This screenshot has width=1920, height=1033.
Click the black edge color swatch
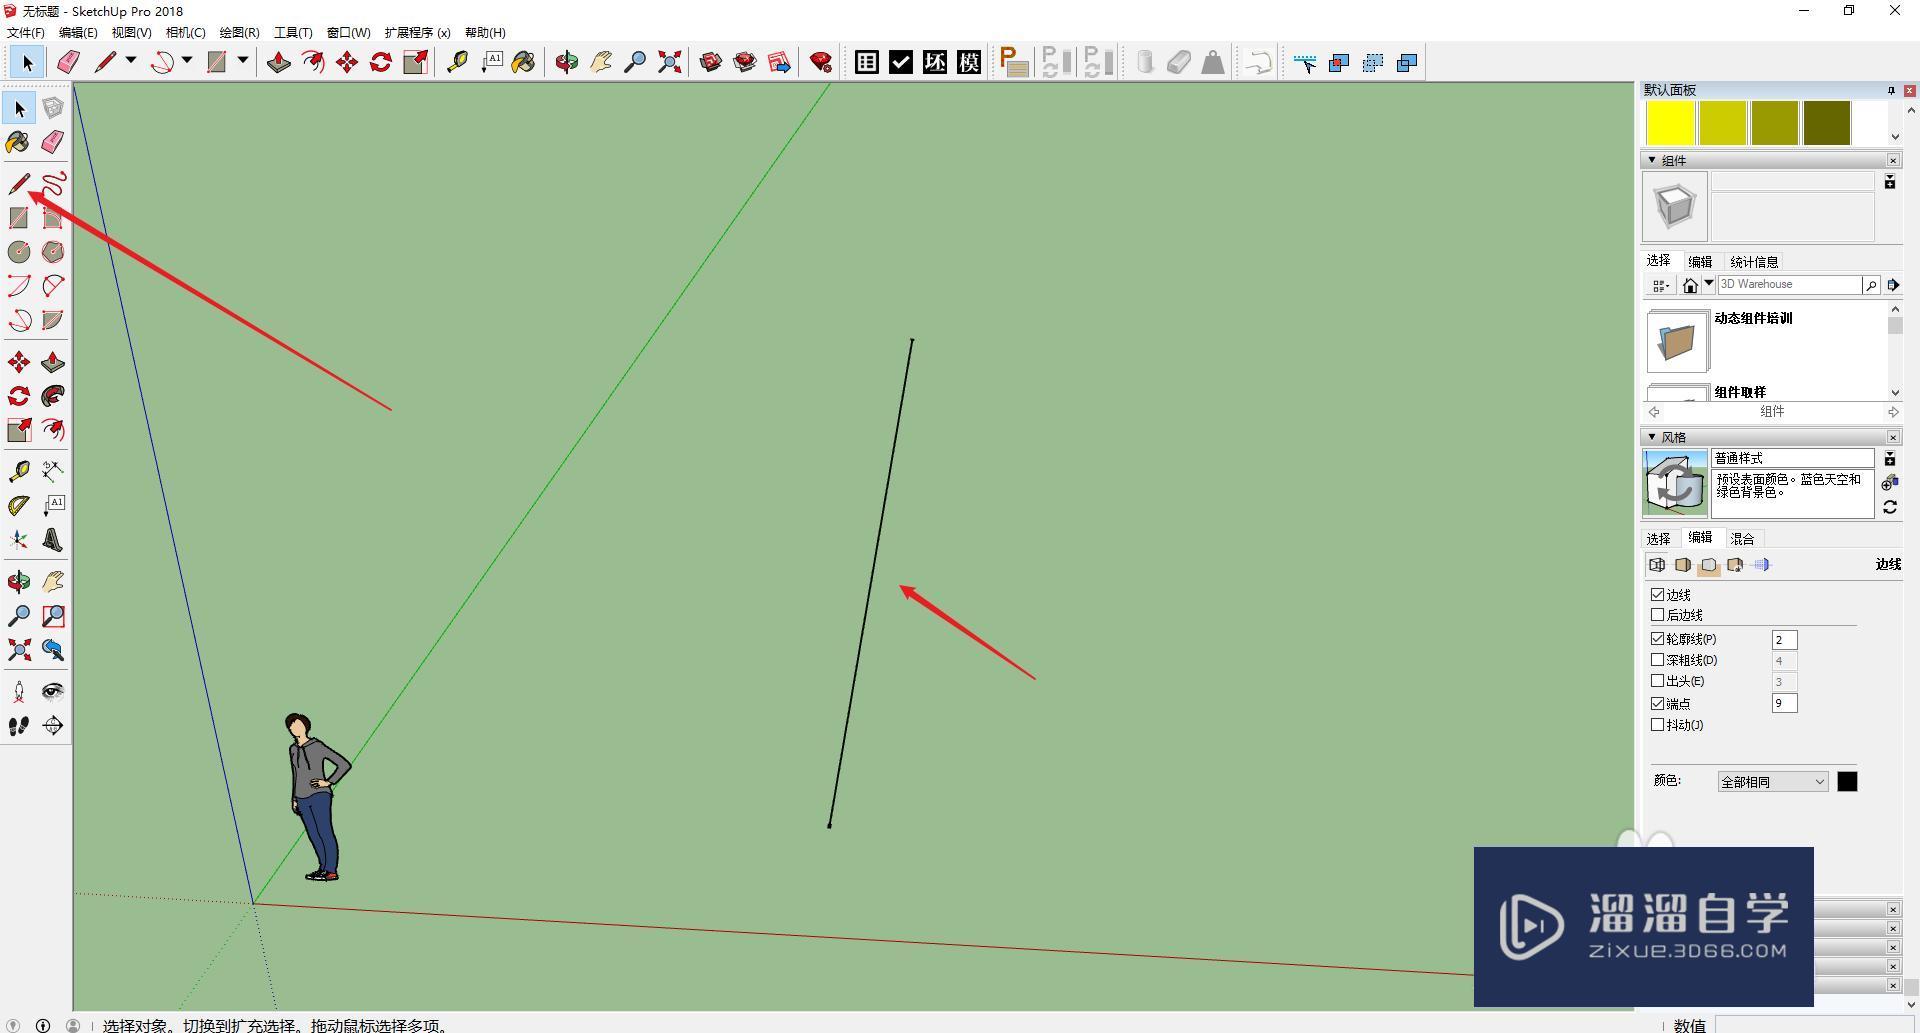point(1847,782)
